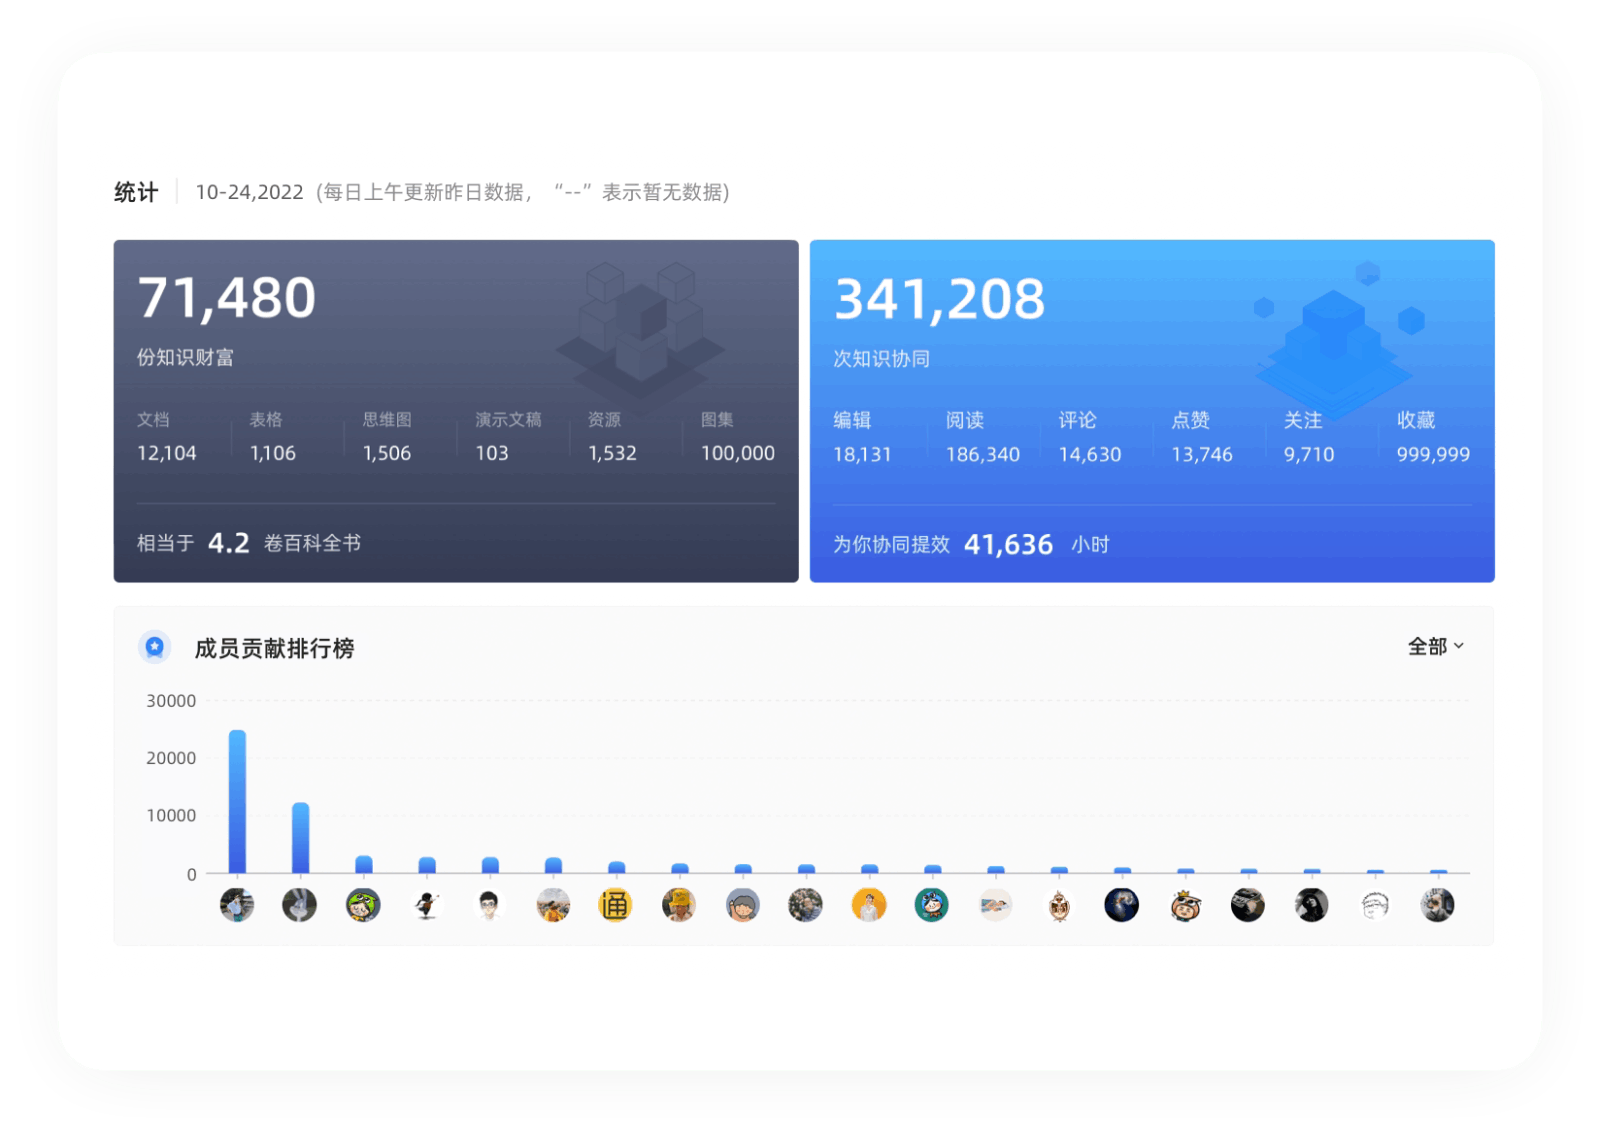Select the 资源 1,532 statistic
Image resolution: width=1600 pixels, height=1134 pixels.
pyautogui.click(x=612, y=437)
